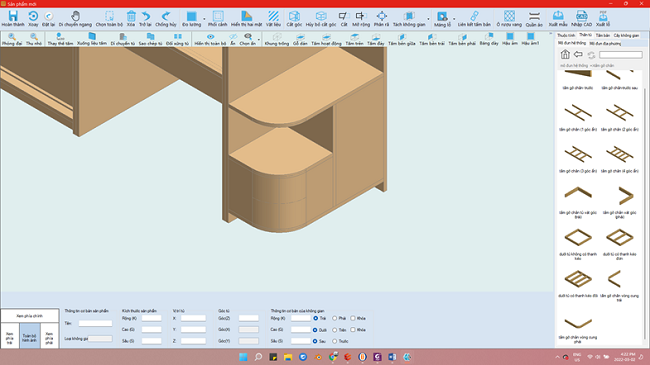
Task: Expand the Chọn ẩn dropdown arrow
Action: [259, 40]
